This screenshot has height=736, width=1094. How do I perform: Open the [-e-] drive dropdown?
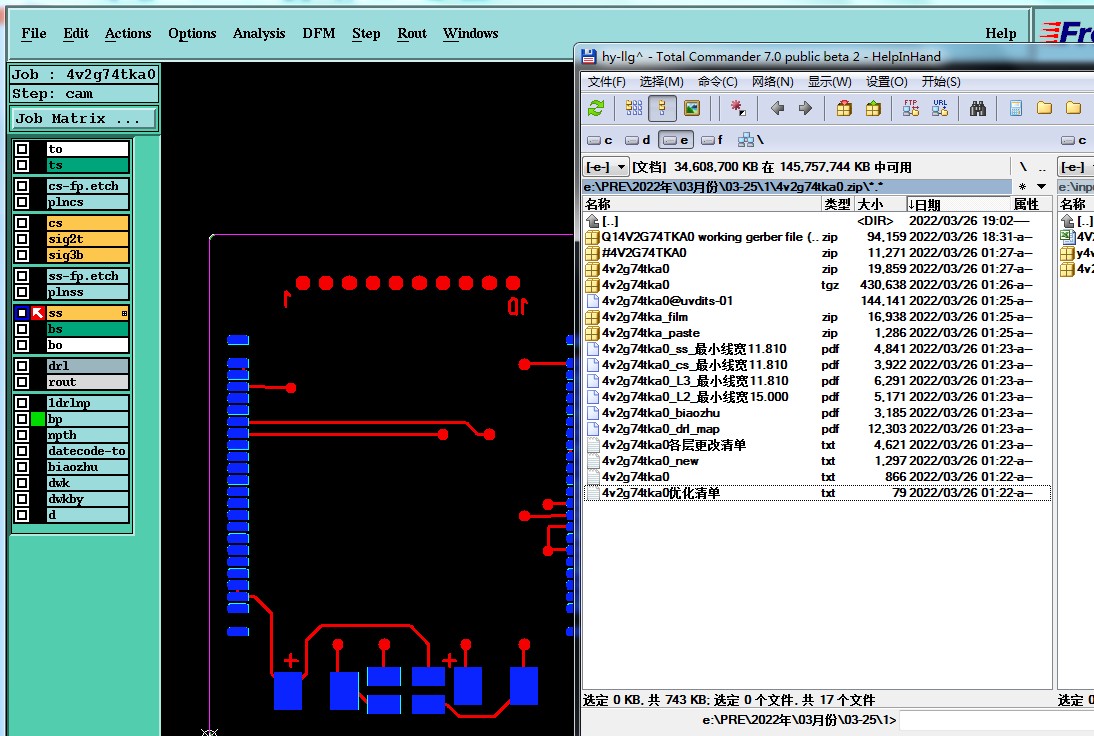click(x=606, y=167)
